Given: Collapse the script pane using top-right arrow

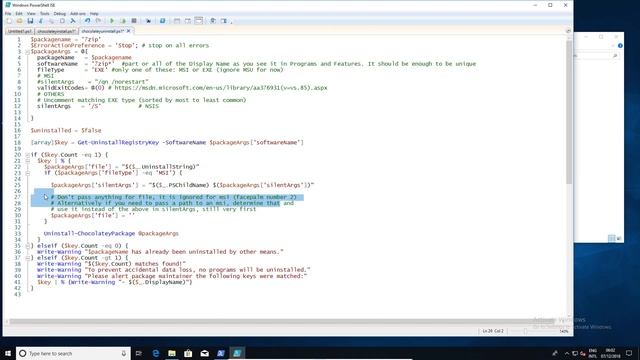Looking at the screenshot, I should click(x=568, y=31).
